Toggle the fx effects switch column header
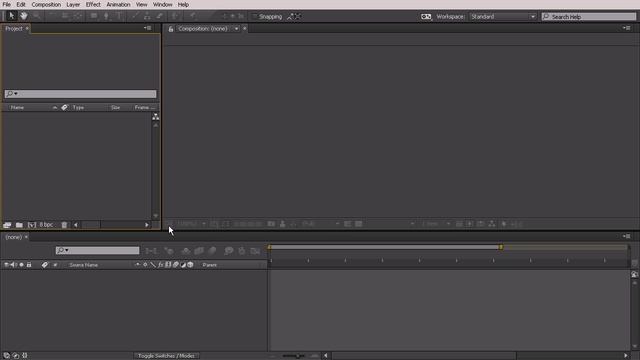 point(160,265)
